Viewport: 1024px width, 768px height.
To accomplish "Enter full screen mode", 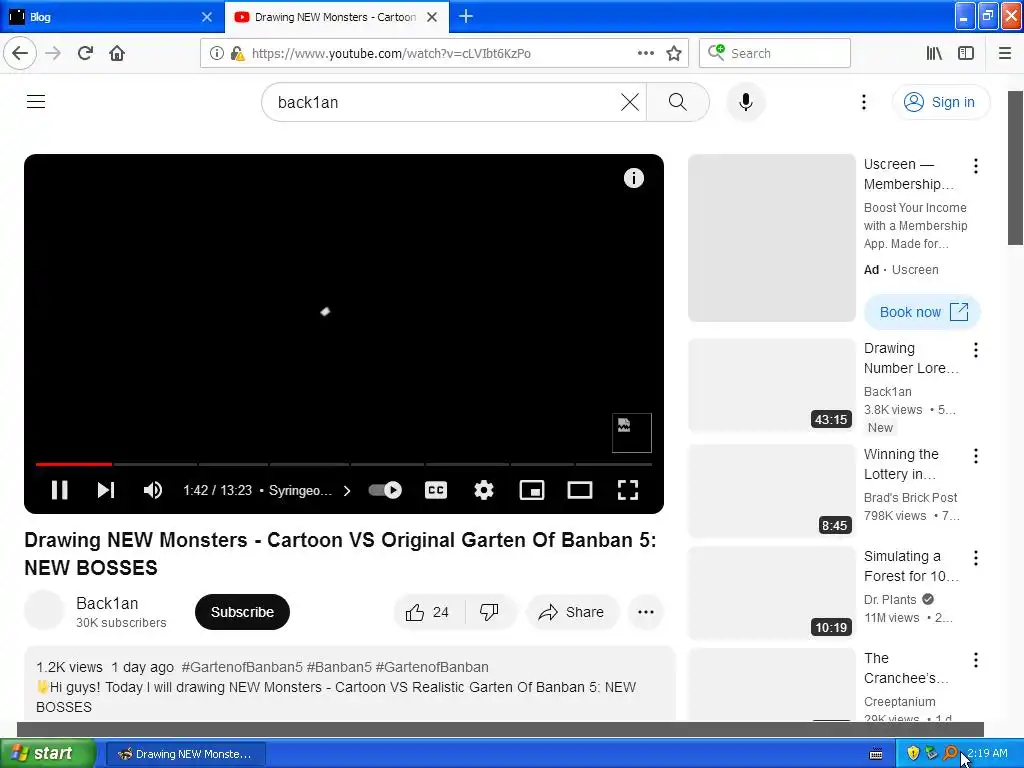I will [x=628, y=490].
